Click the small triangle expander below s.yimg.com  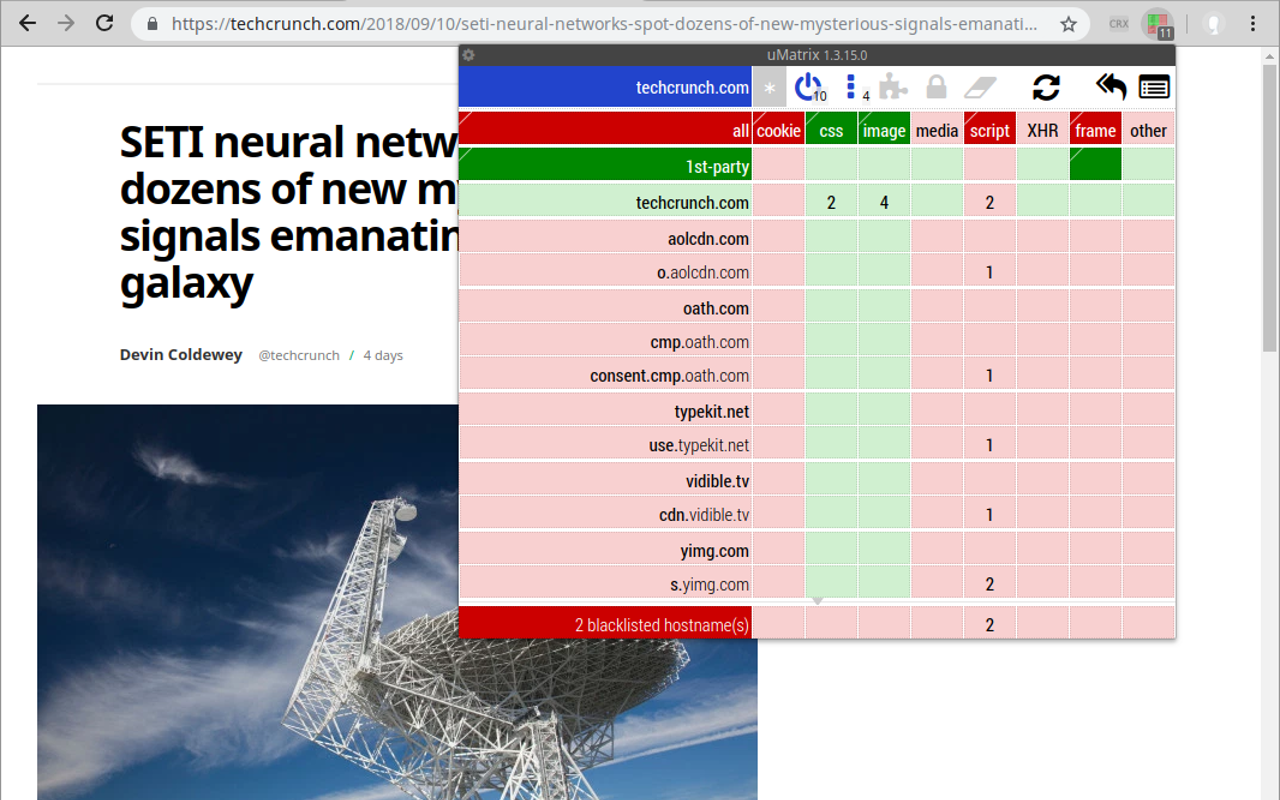(817, 602)
